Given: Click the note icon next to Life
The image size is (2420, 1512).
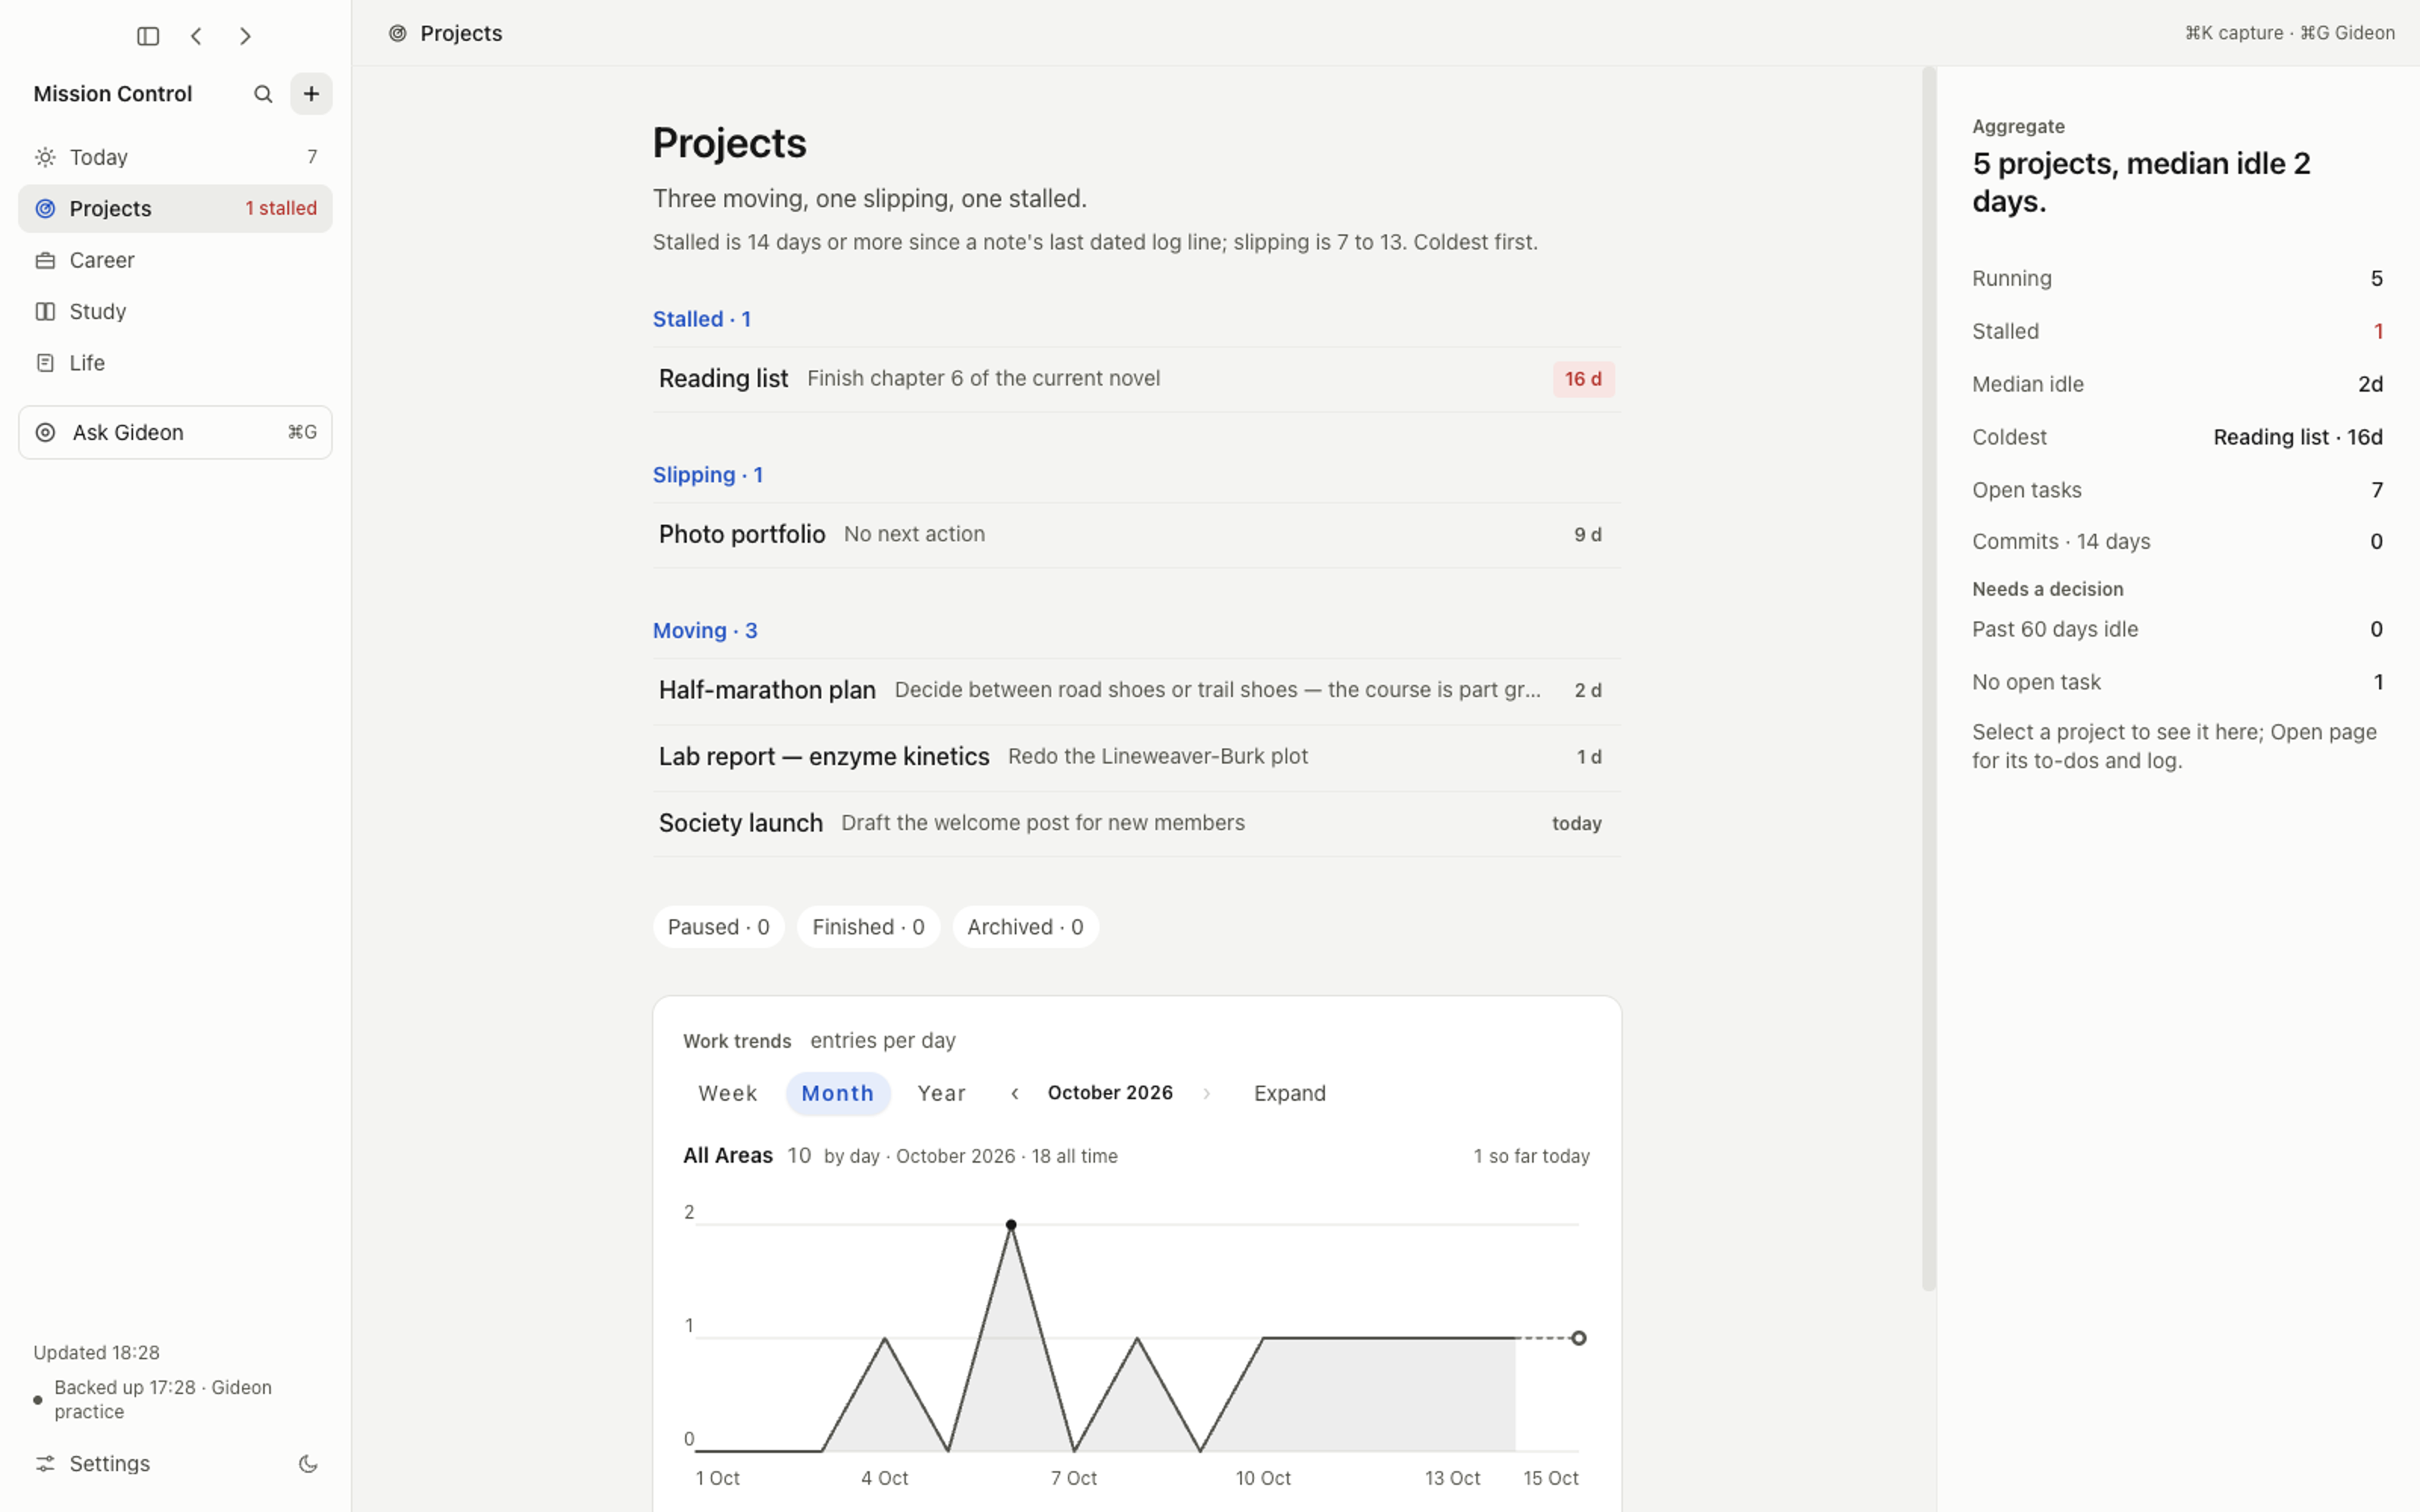Looking at the screenshot, I should (x=45, y=363).
